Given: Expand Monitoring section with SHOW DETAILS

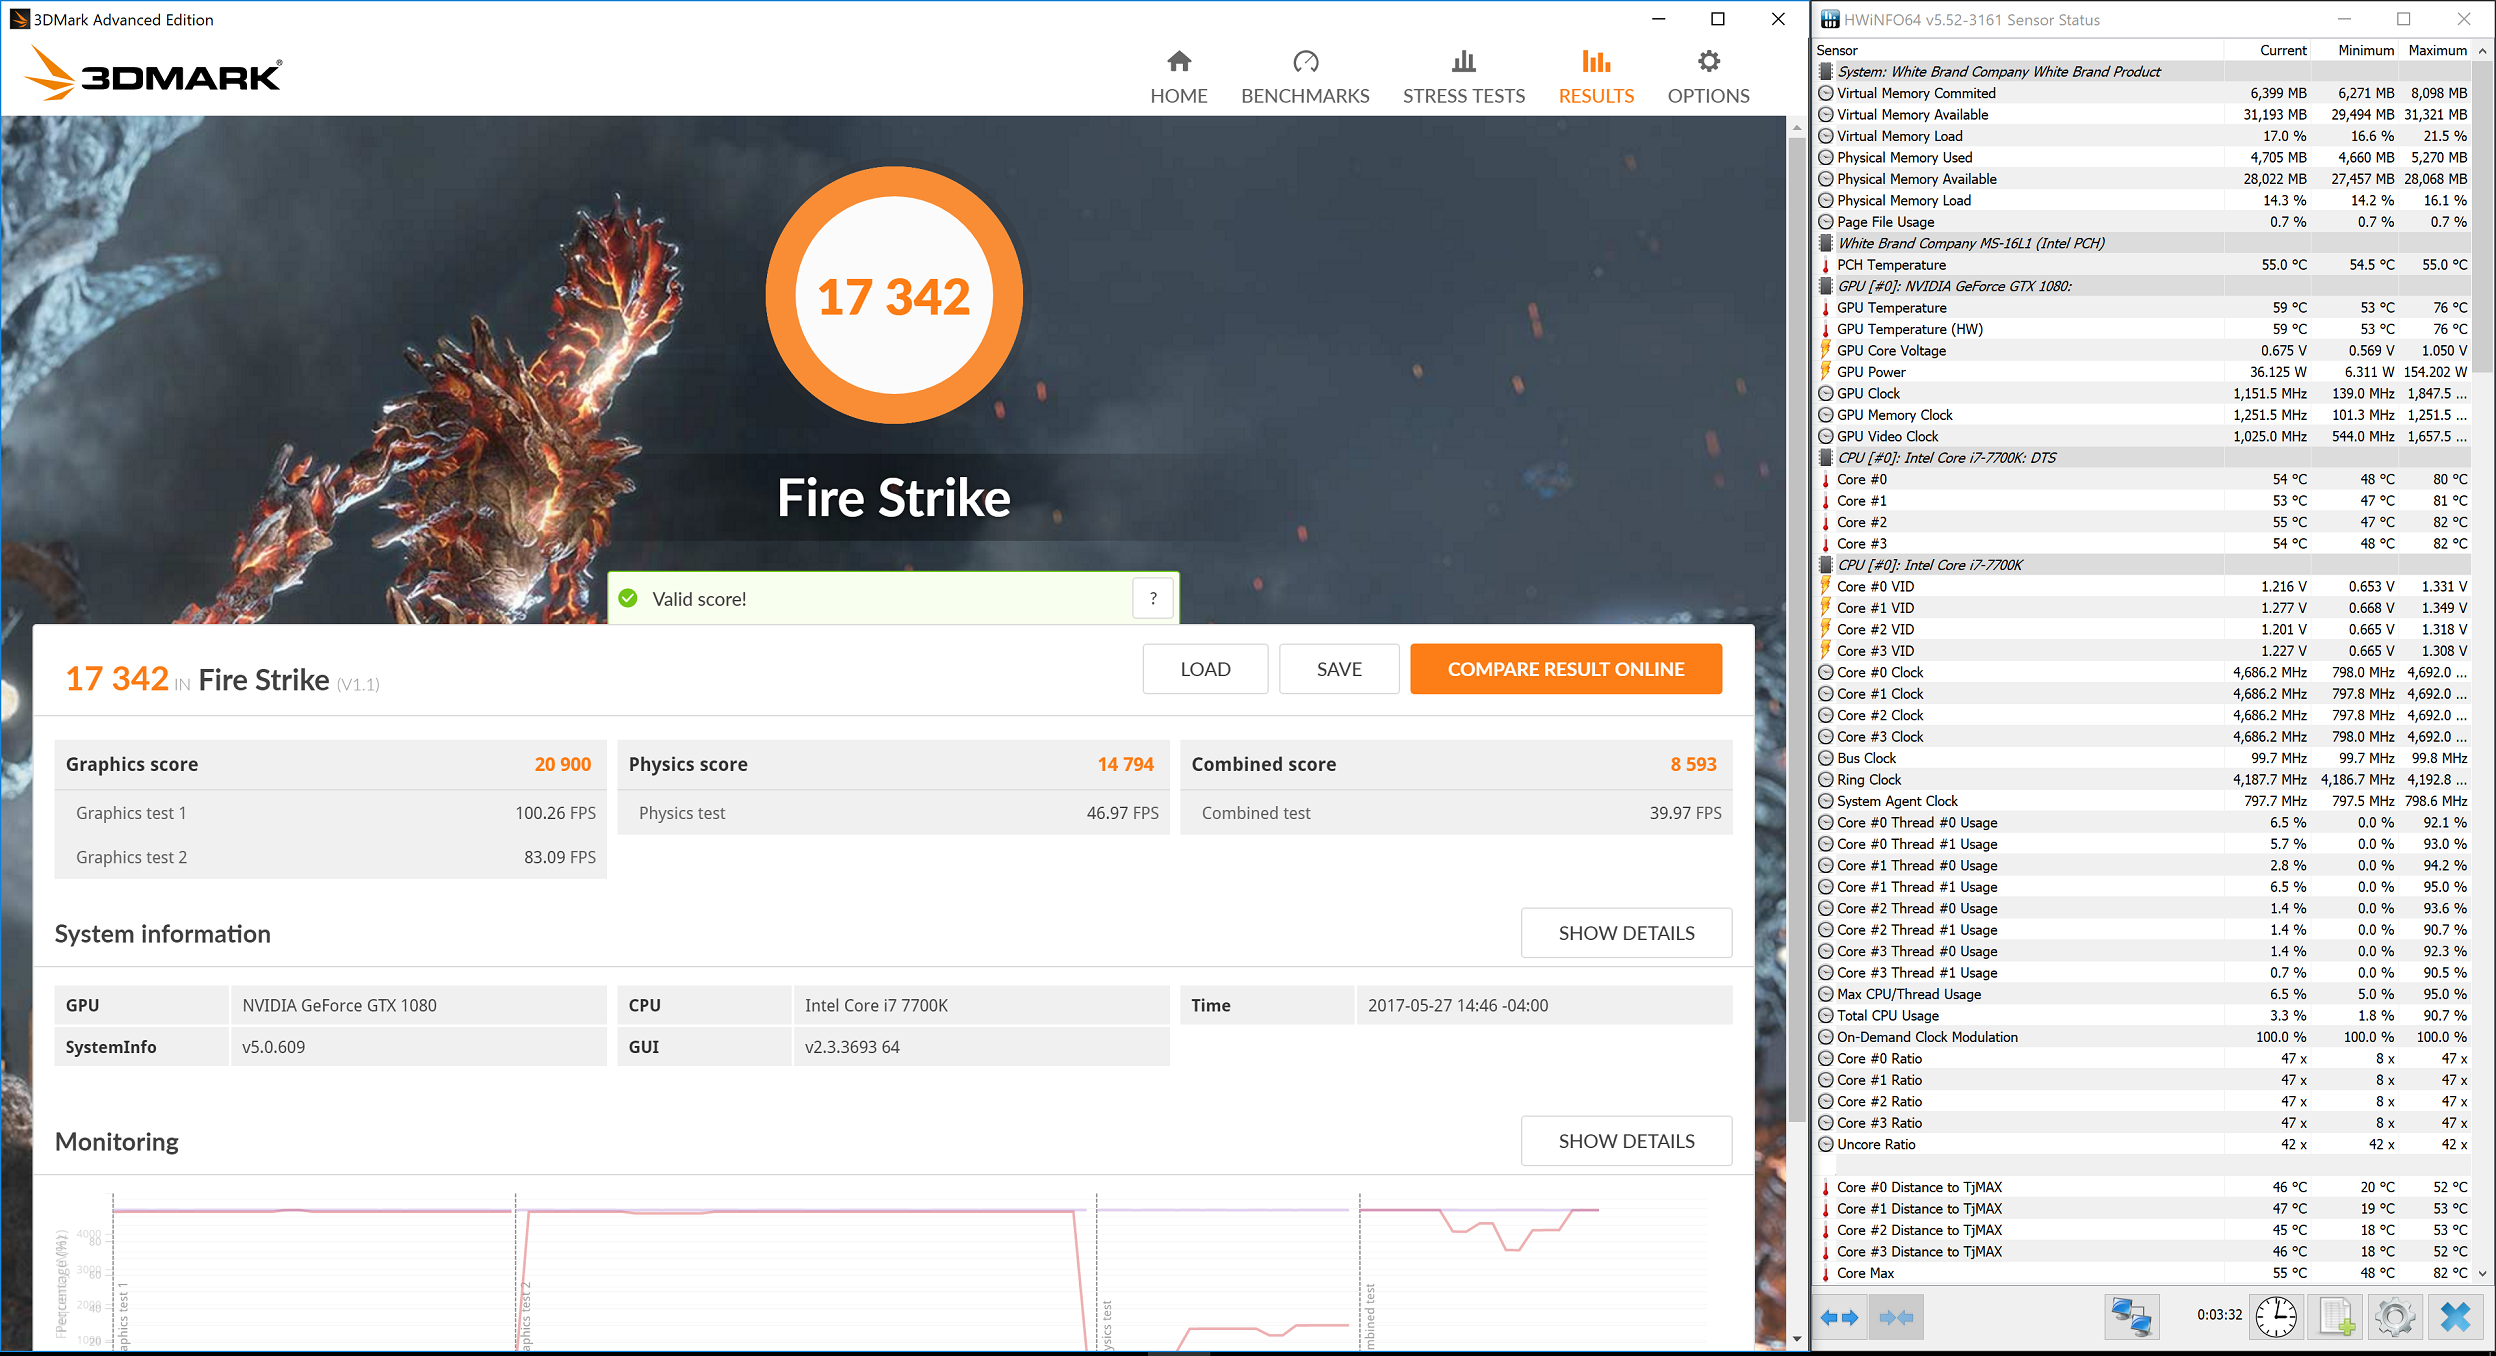Looking at the screenshot, I should click(x=1626, y=1141).
